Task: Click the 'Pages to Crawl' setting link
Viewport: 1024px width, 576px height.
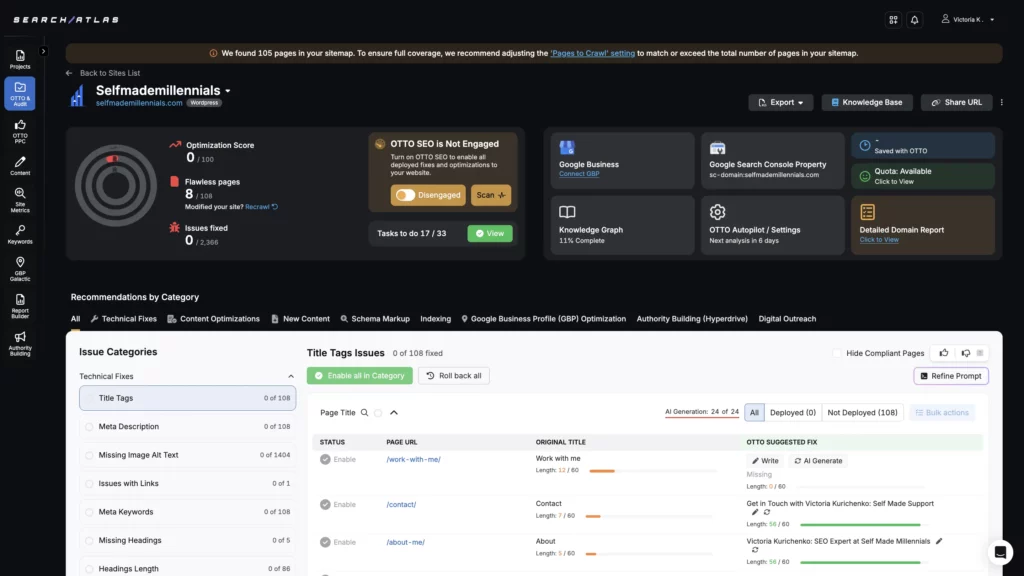Action: click(592, 53)
